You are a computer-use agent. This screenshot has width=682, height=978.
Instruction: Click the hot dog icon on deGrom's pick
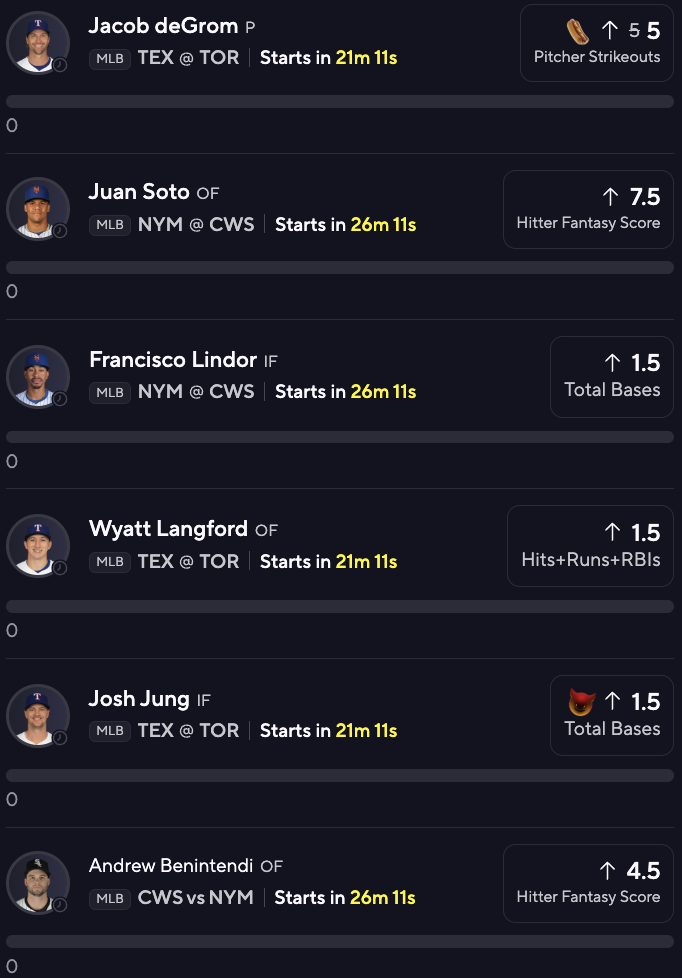[x=577, y=31]
